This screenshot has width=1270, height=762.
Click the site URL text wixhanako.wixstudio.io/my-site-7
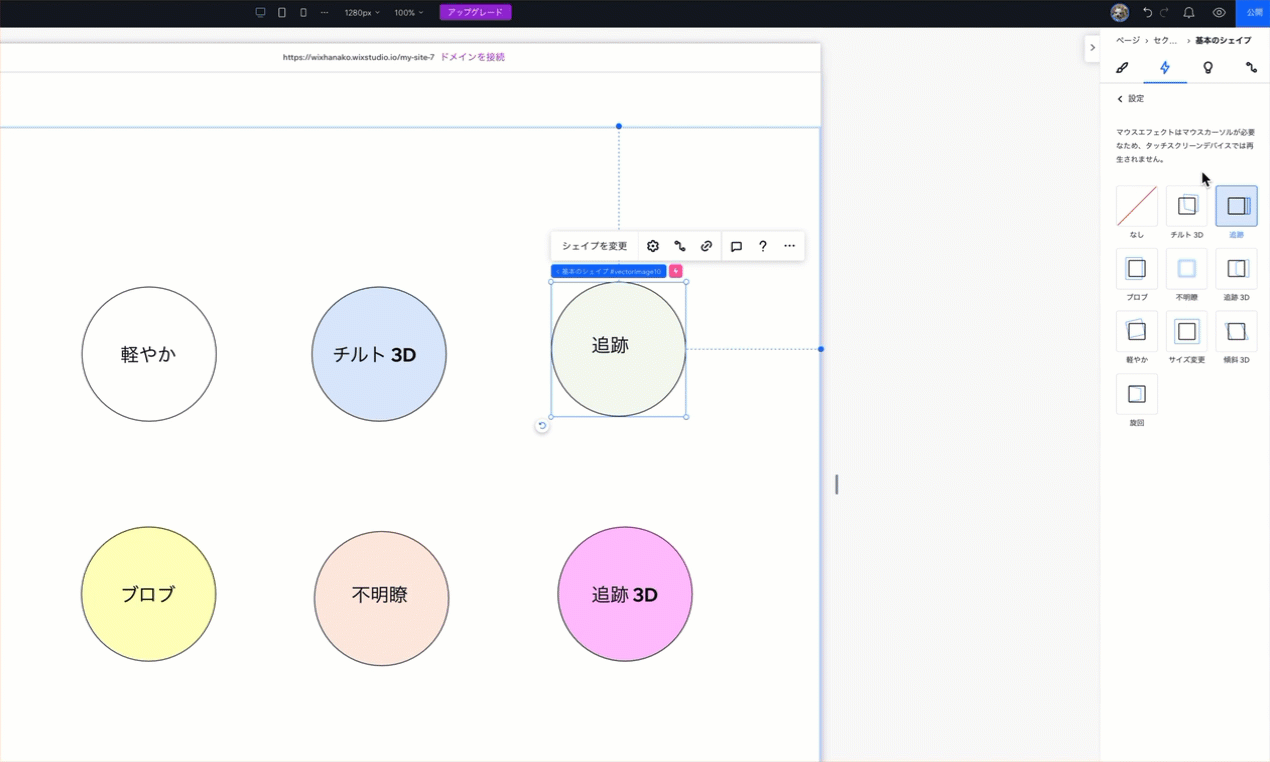pos(358,57)
